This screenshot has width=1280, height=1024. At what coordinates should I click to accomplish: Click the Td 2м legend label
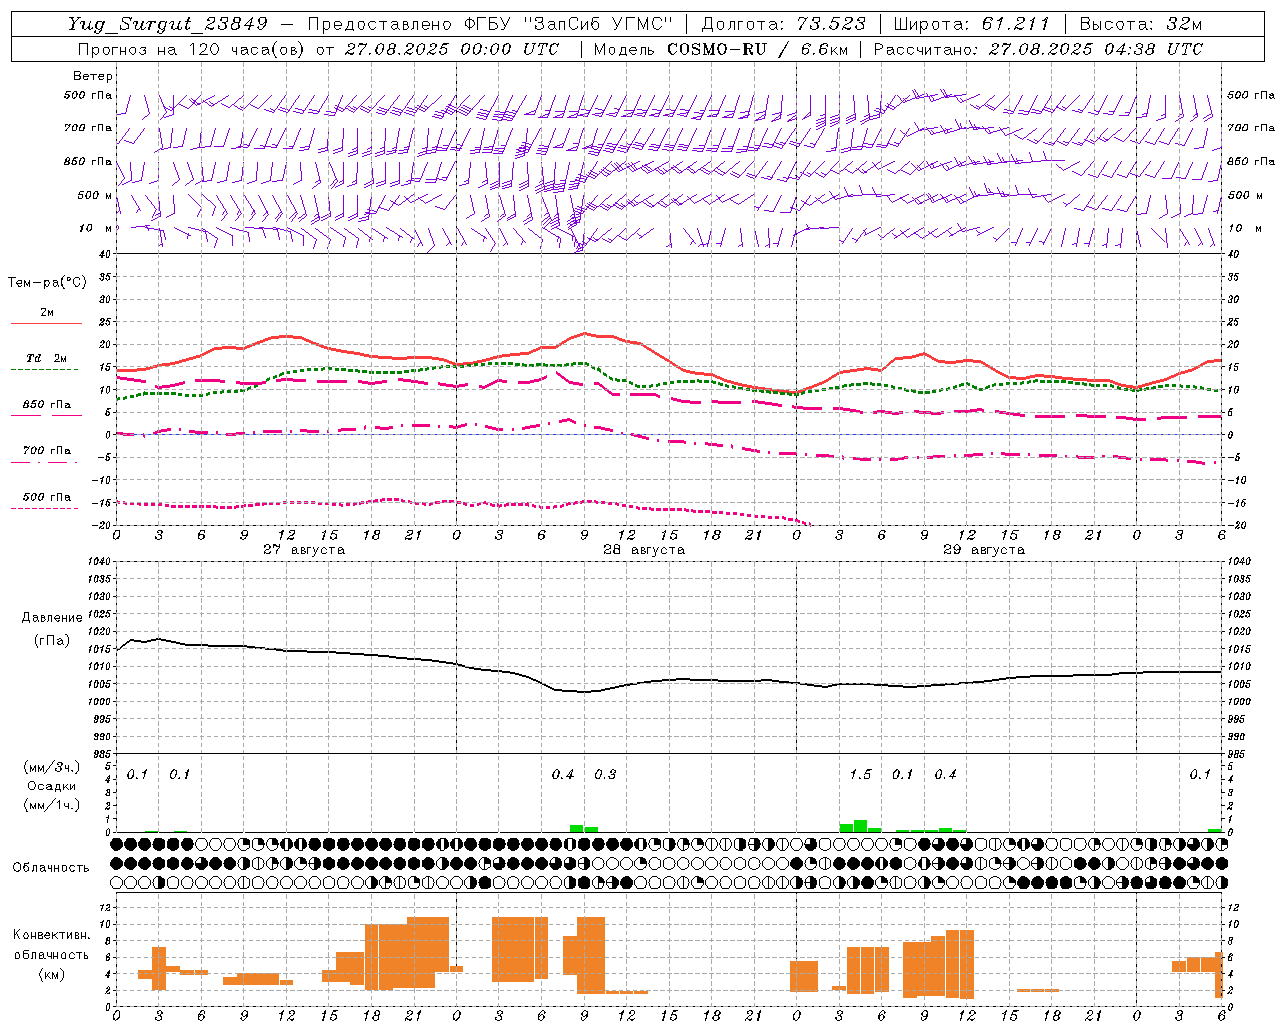tap(47, 358)
